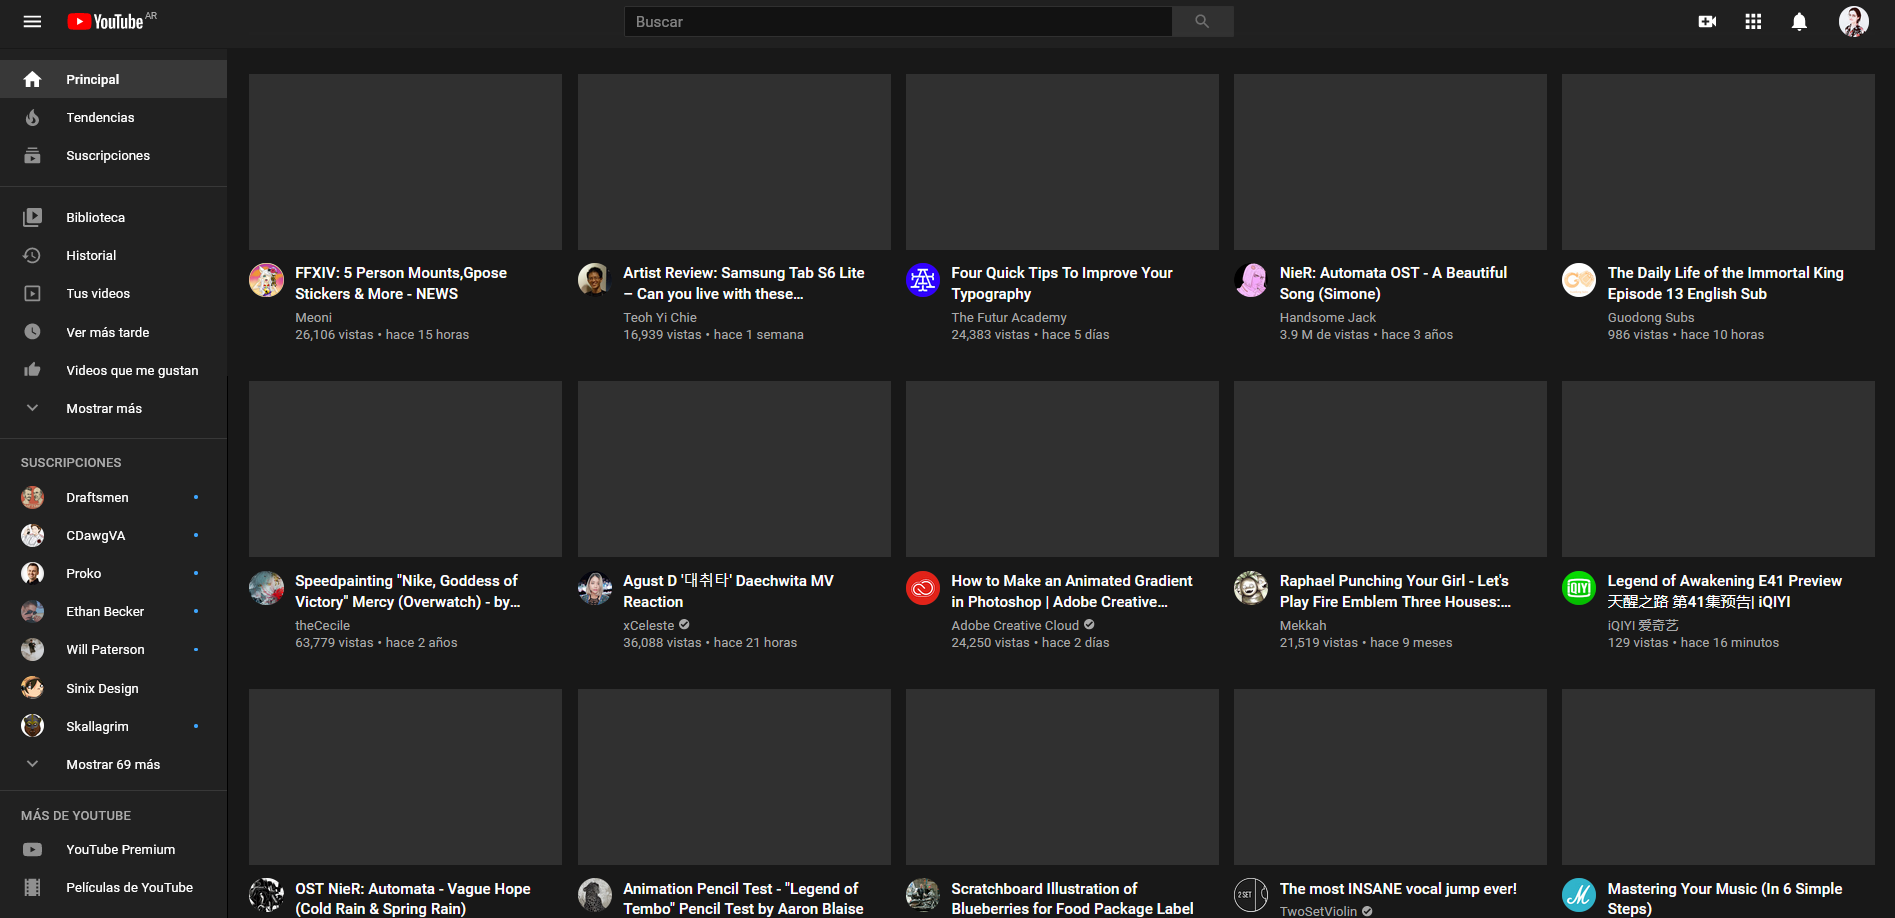
Task: Expand Mostrar más in sidebar
Action: (x=113, y=408)
